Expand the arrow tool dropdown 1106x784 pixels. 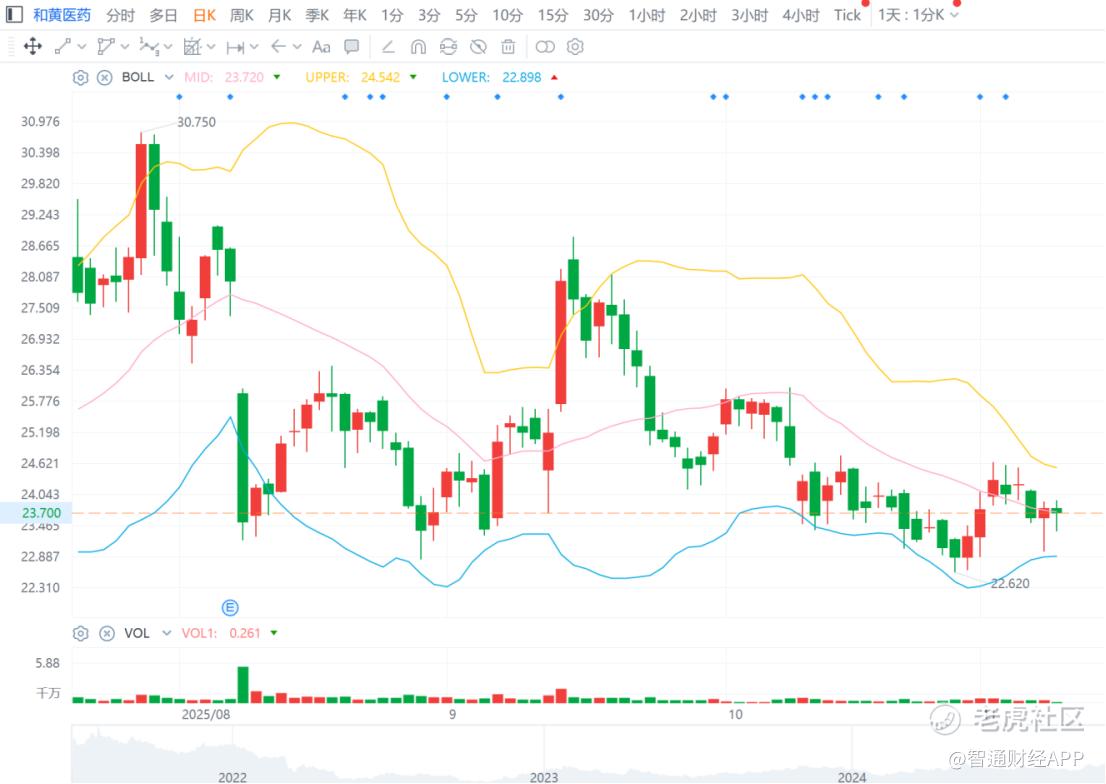tap(297, 47)
